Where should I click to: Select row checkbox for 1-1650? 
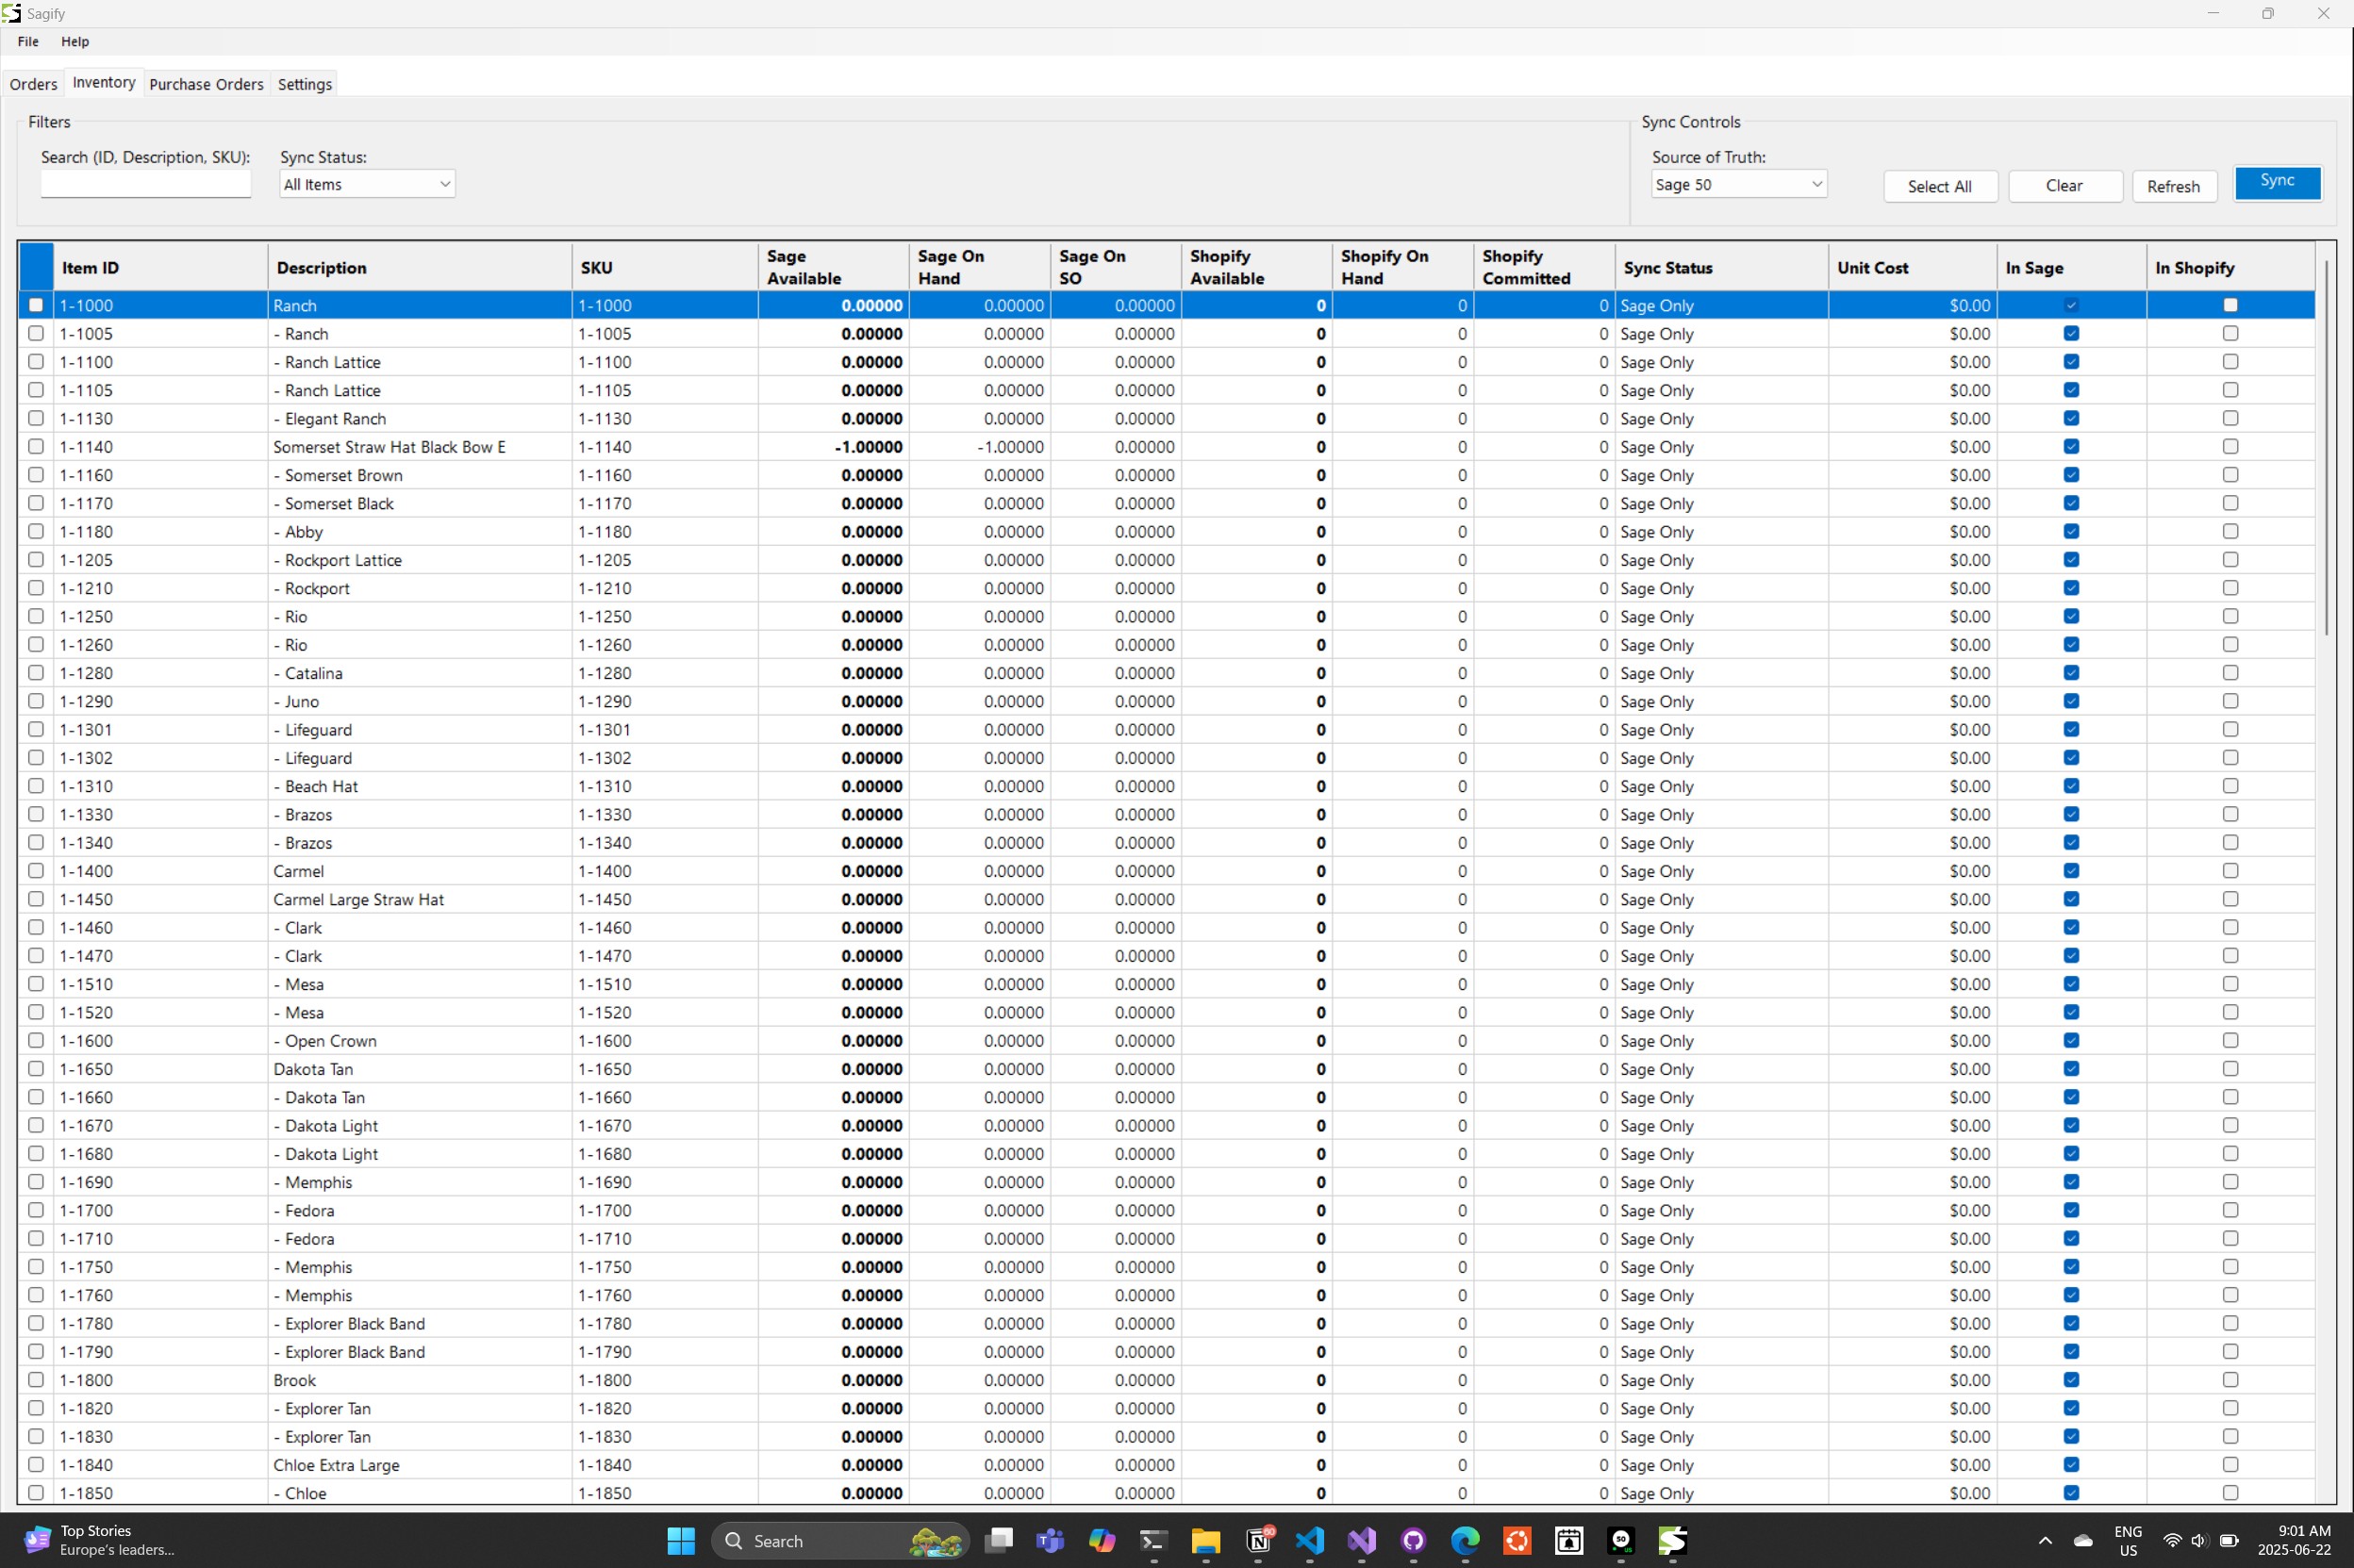point(36,1068)
